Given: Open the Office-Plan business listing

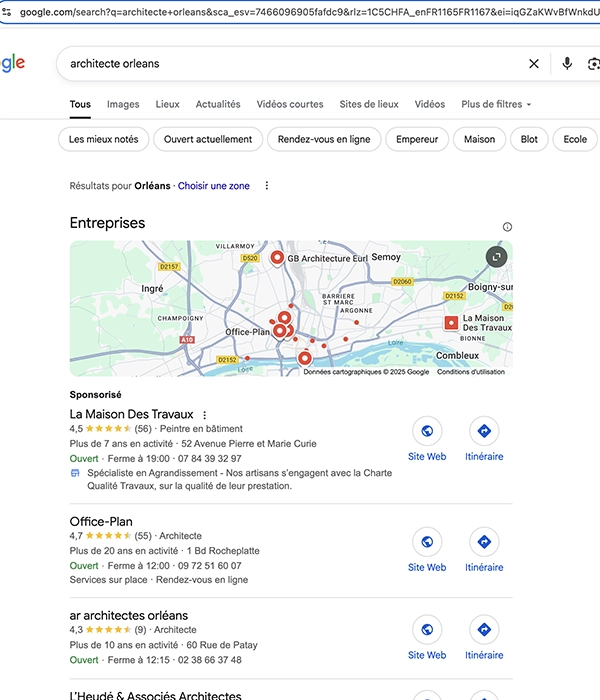Looking at the screenshot, I should (101, 522).
